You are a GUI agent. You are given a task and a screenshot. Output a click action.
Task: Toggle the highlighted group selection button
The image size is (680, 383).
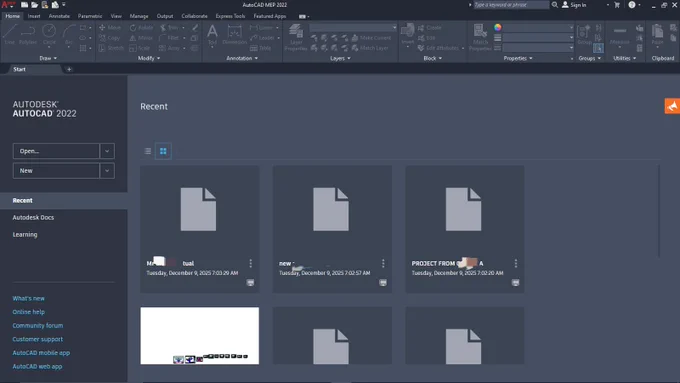pos(598,48)
